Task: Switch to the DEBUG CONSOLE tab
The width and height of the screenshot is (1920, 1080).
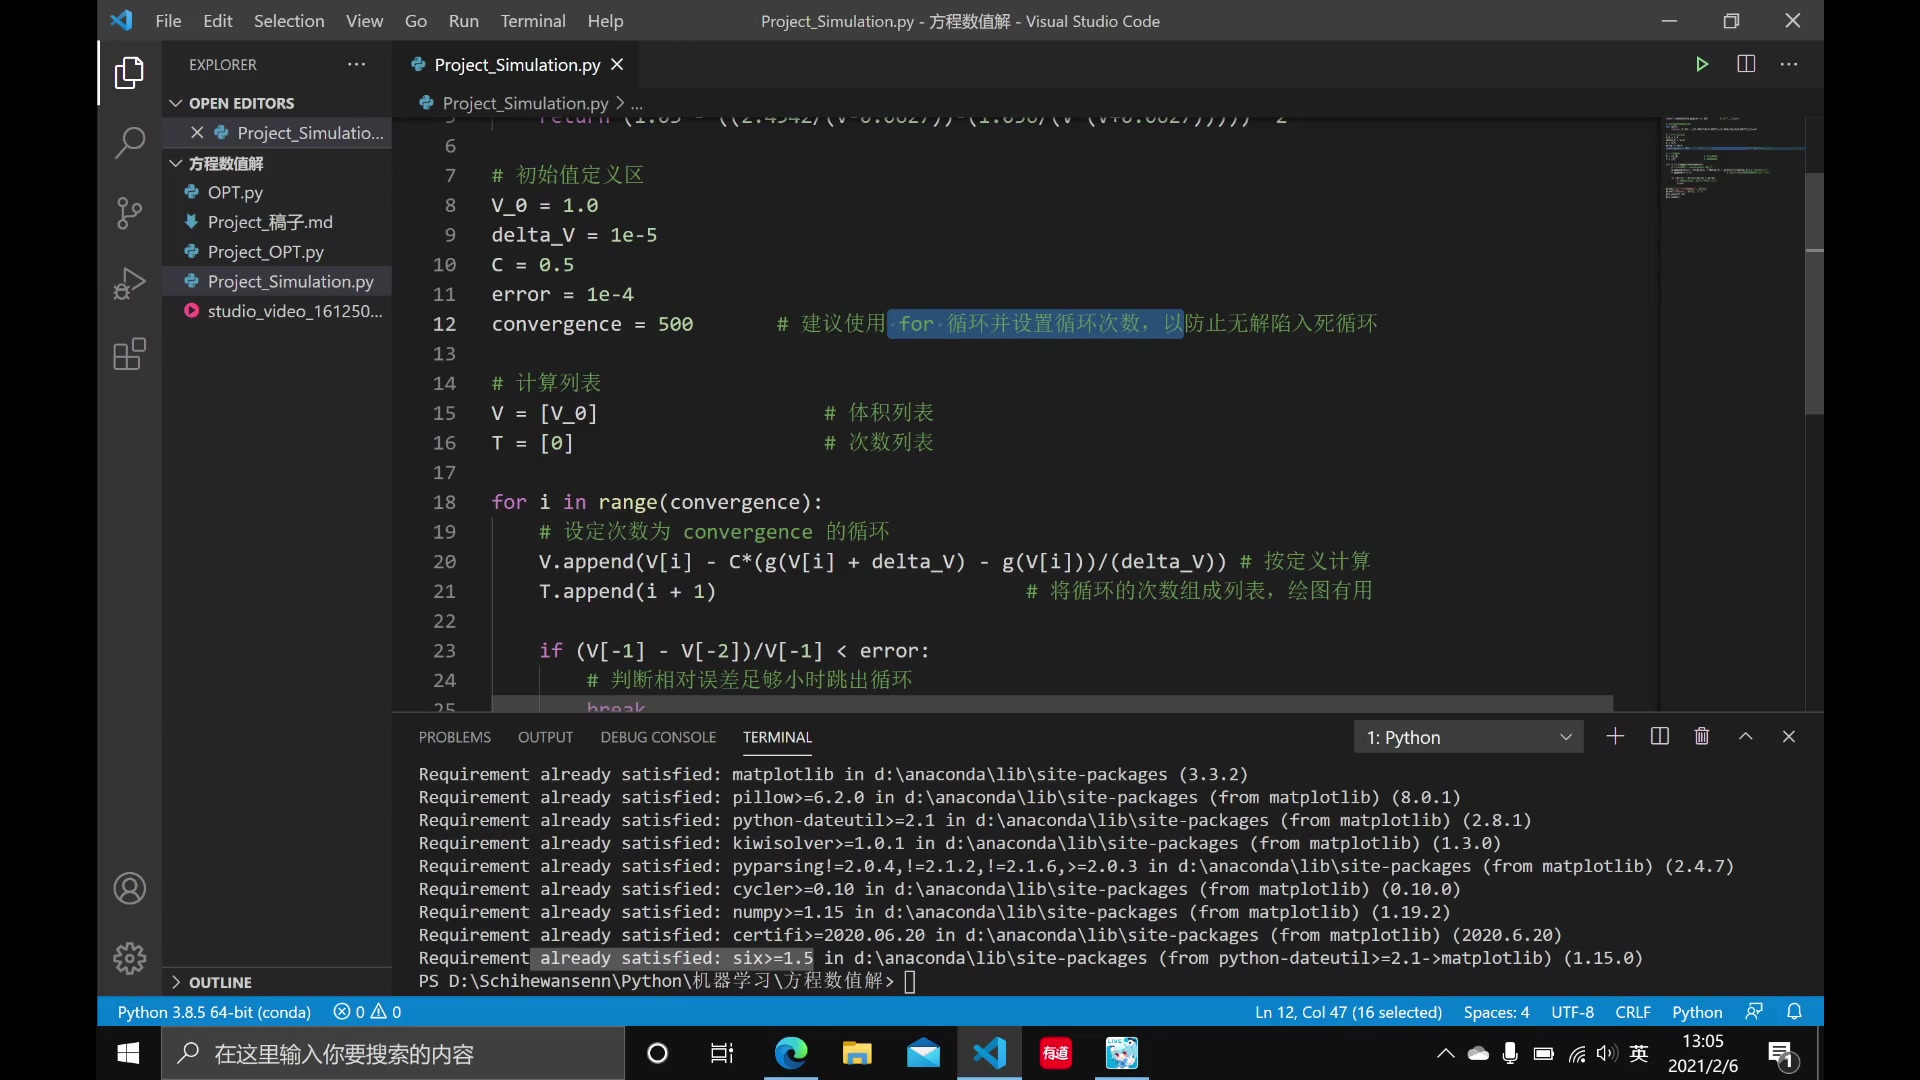Action: (x=658, y=736)
